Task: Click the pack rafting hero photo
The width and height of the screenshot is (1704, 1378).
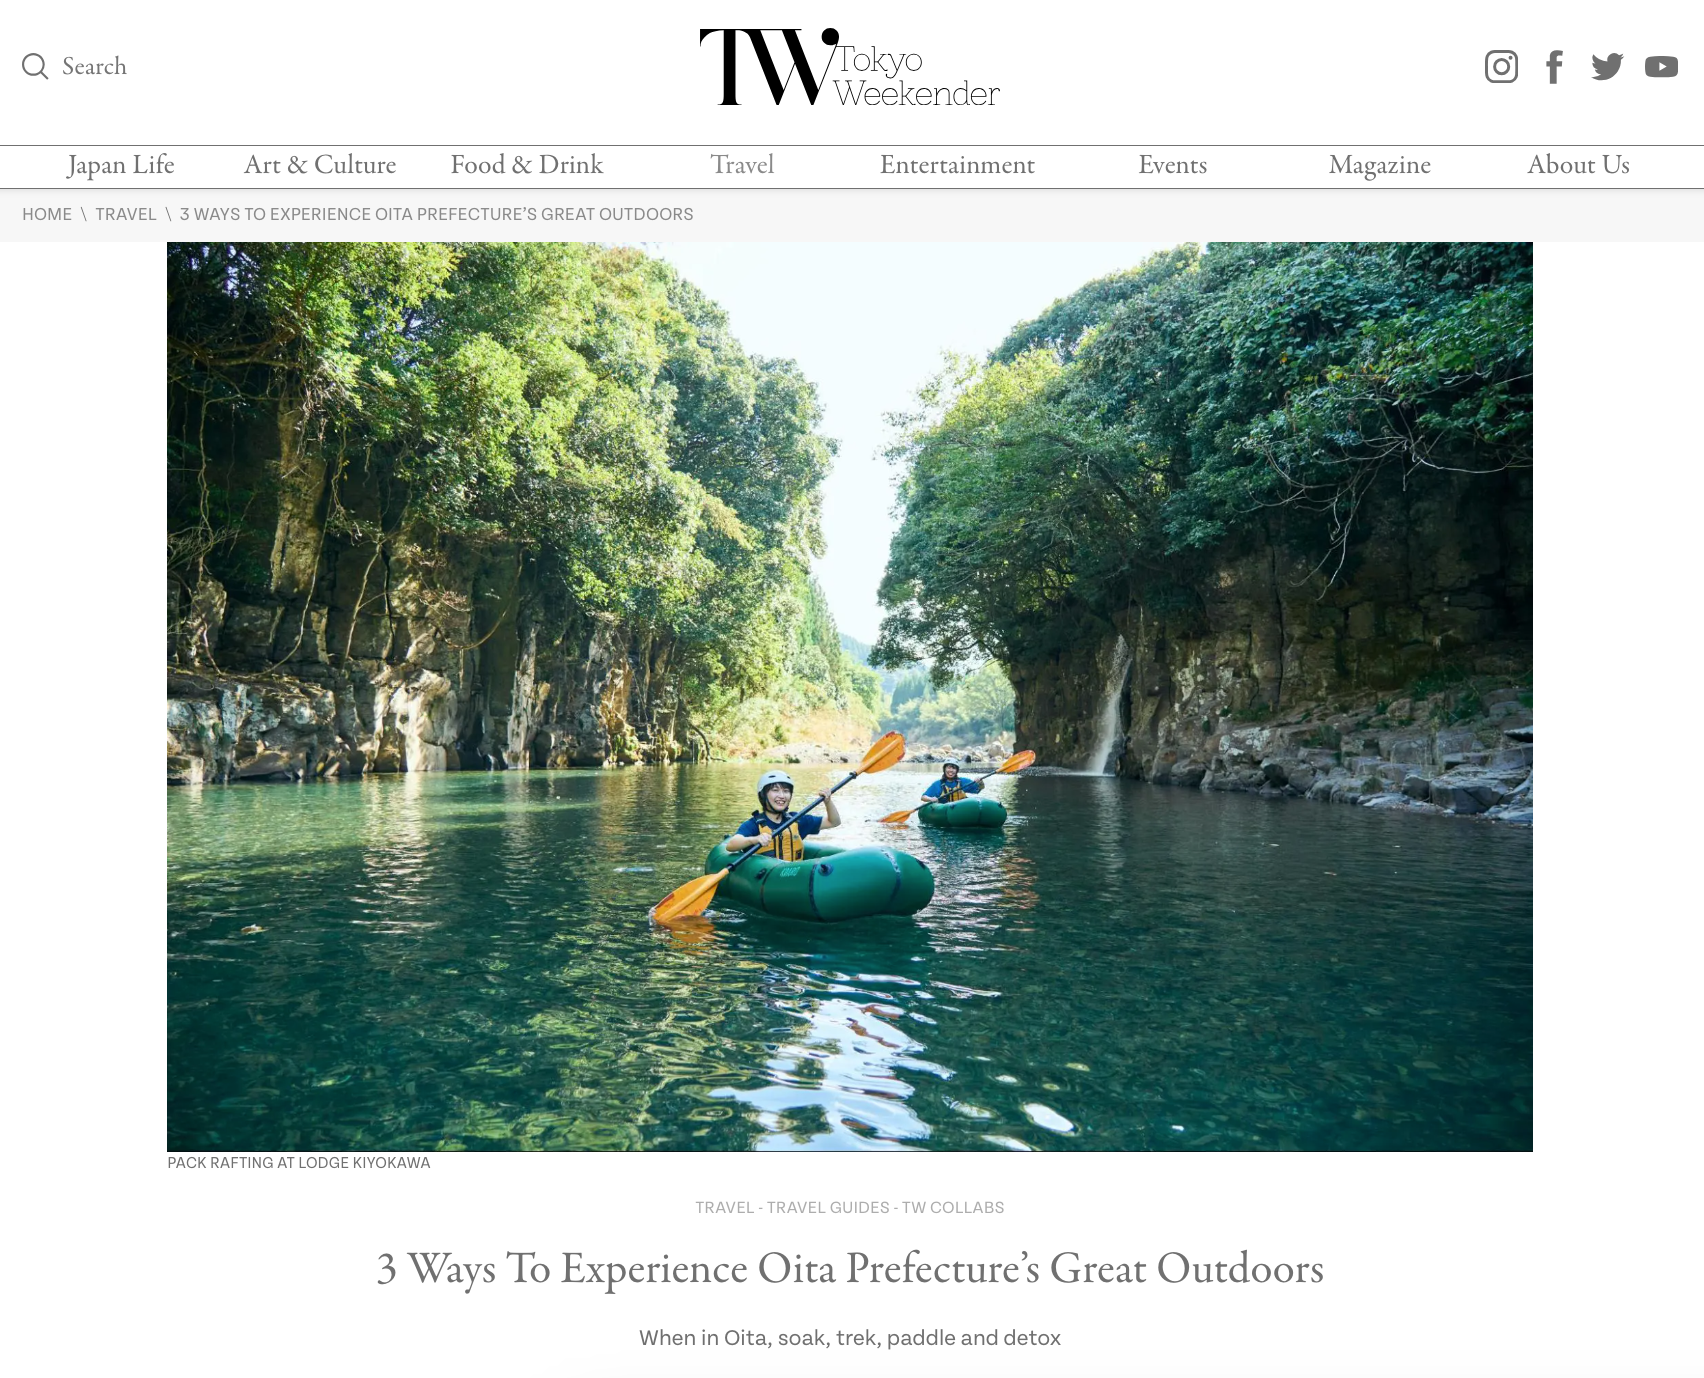Action: pyautogui.click(x=850, y=697)
